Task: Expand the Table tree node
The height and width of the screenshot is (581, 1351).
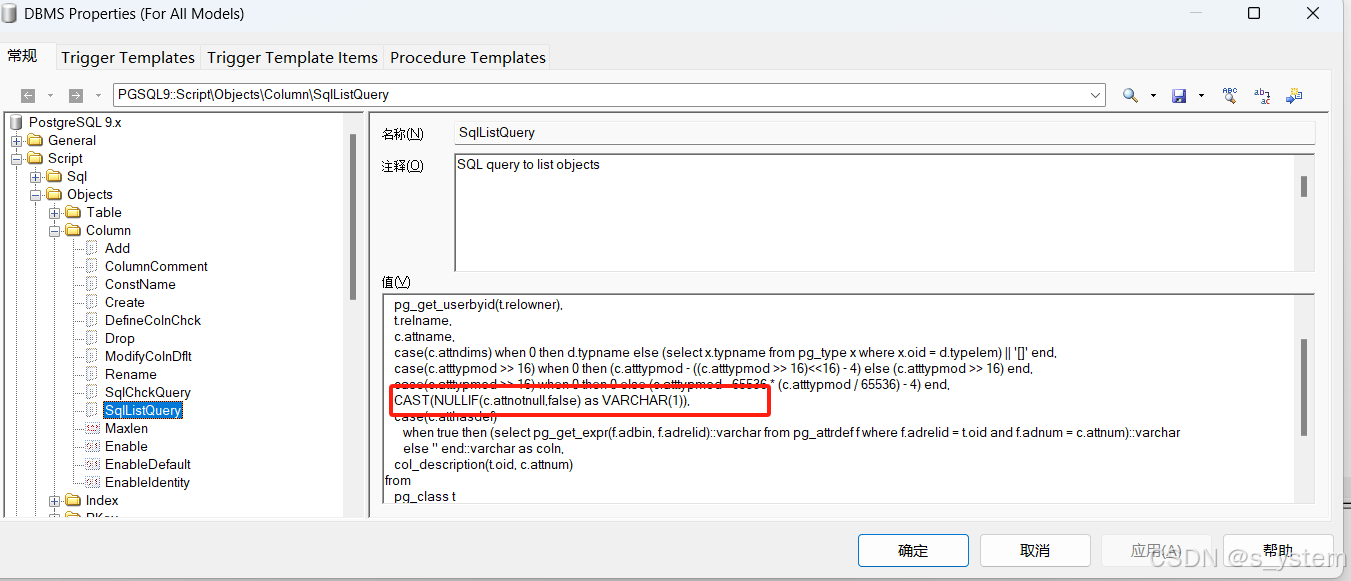Action: [55, 213]
